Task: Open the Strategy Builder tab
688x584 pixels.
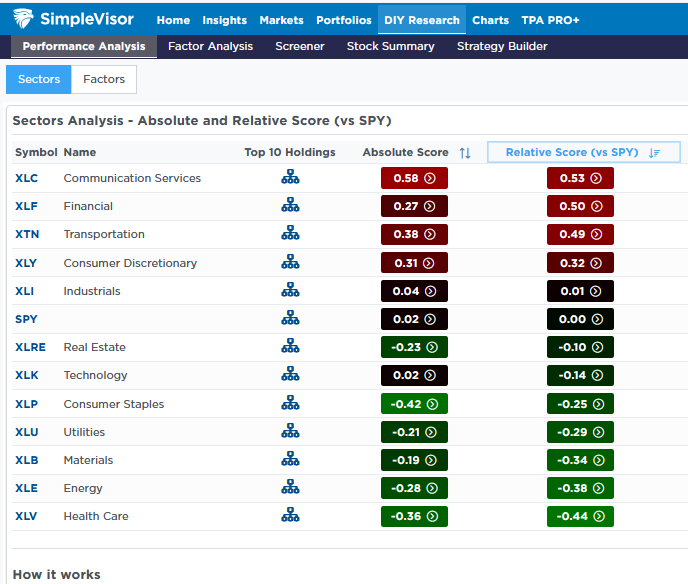Action: click(502, 46)
